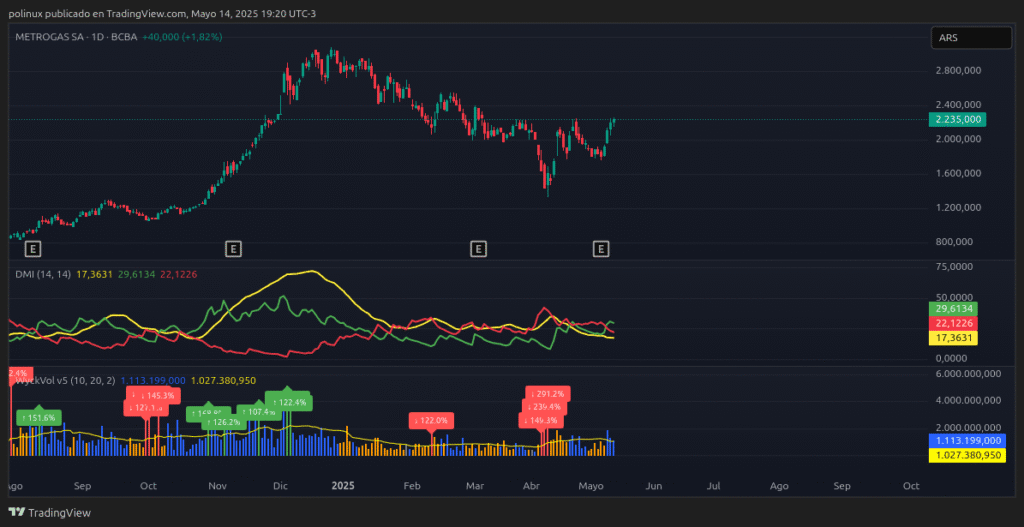Click the green 29,6134 value in DMI legend
1024x527 pixels.
[136, 274]
